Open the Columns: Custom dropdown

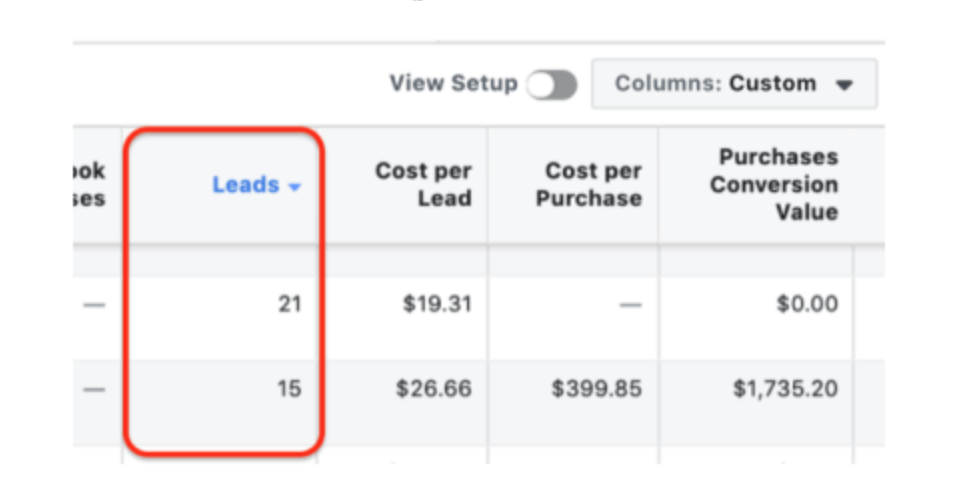[734, 84]
